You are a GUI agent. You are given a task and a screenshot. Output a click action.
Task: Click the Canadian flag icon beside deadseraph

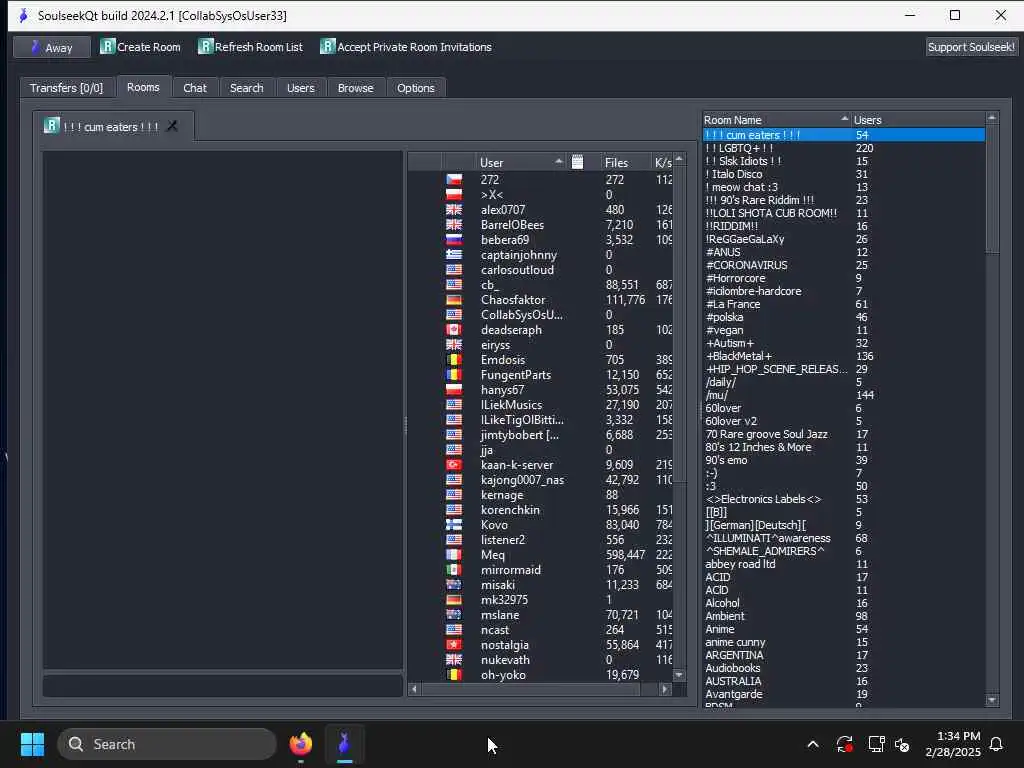coord(454,330)
